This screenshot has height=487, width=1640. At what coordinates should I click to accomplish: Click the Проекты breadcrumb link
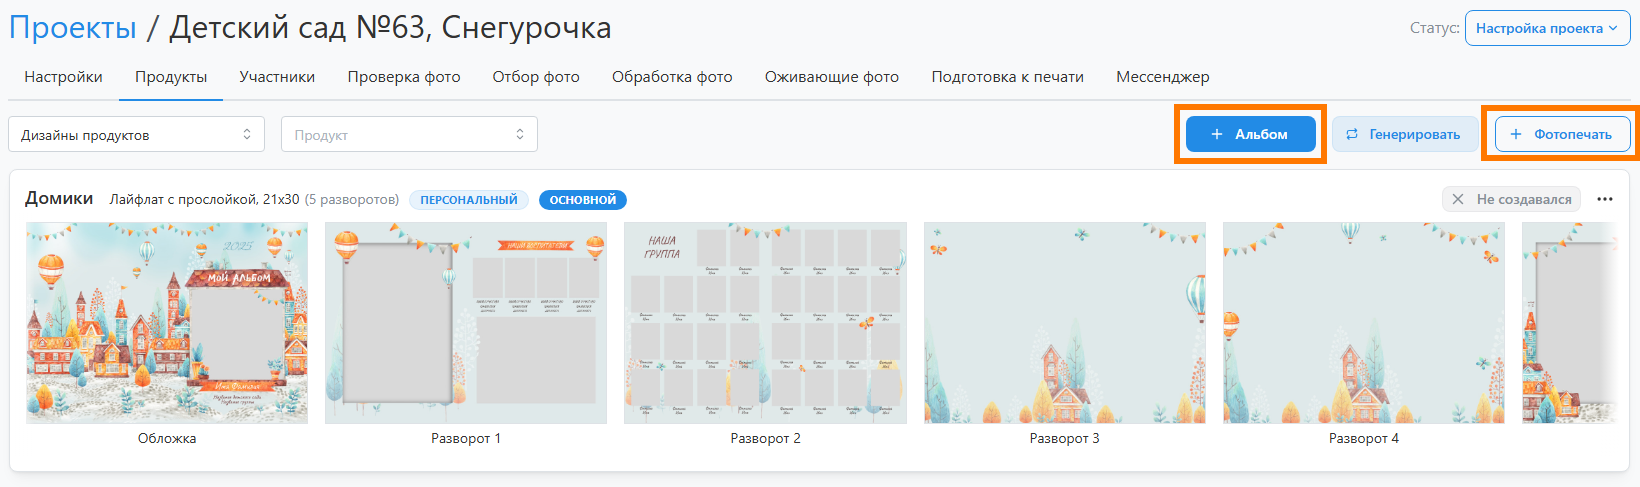point(73,28)
